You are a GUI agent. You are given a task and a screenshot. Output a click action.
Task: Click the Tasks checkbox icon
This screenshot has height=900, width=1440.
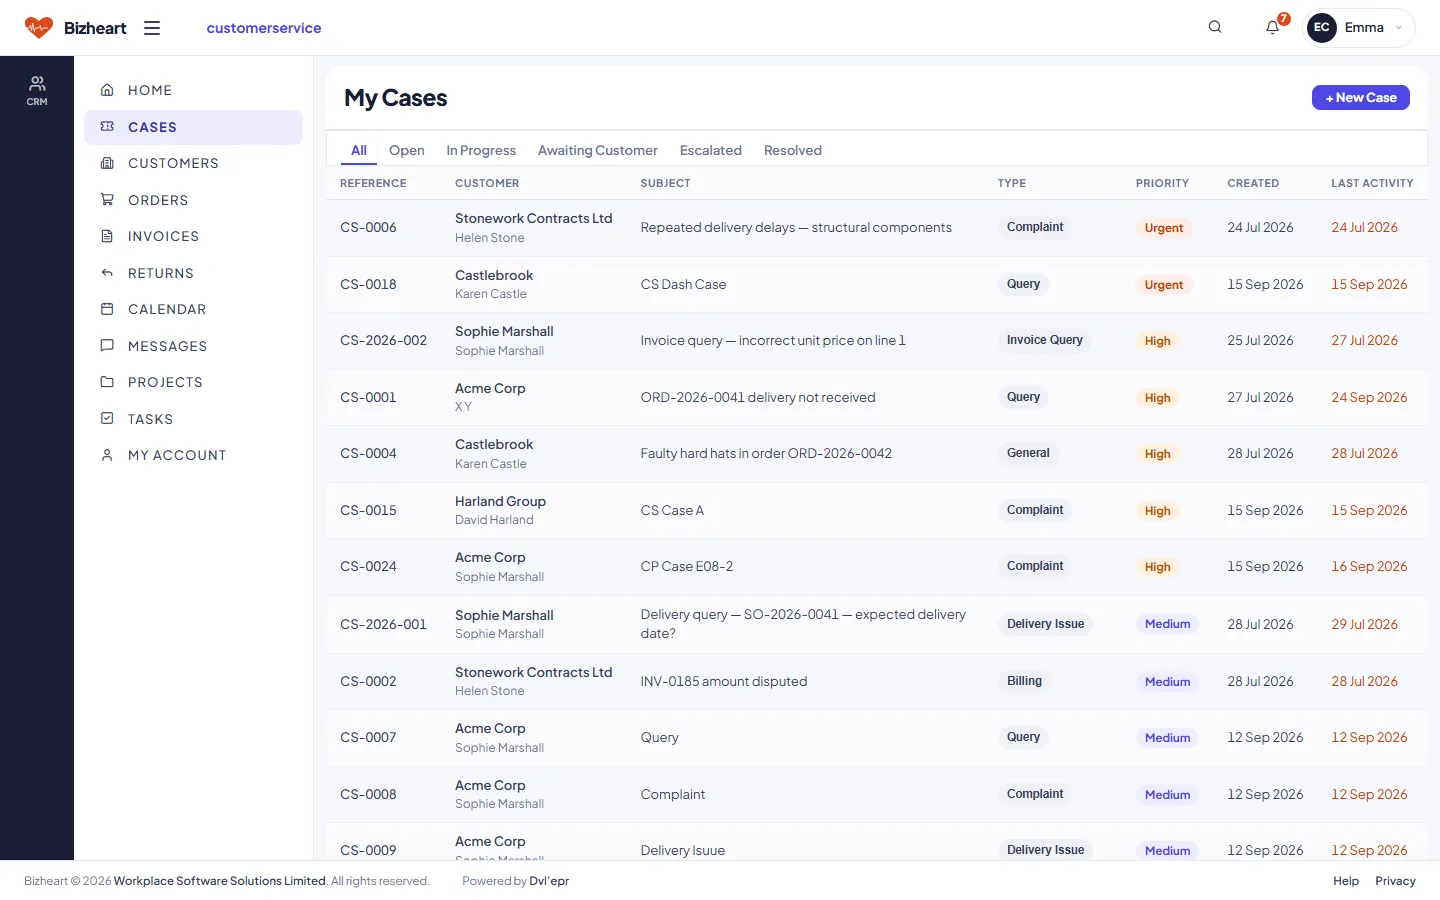click(x=107, y=419)
